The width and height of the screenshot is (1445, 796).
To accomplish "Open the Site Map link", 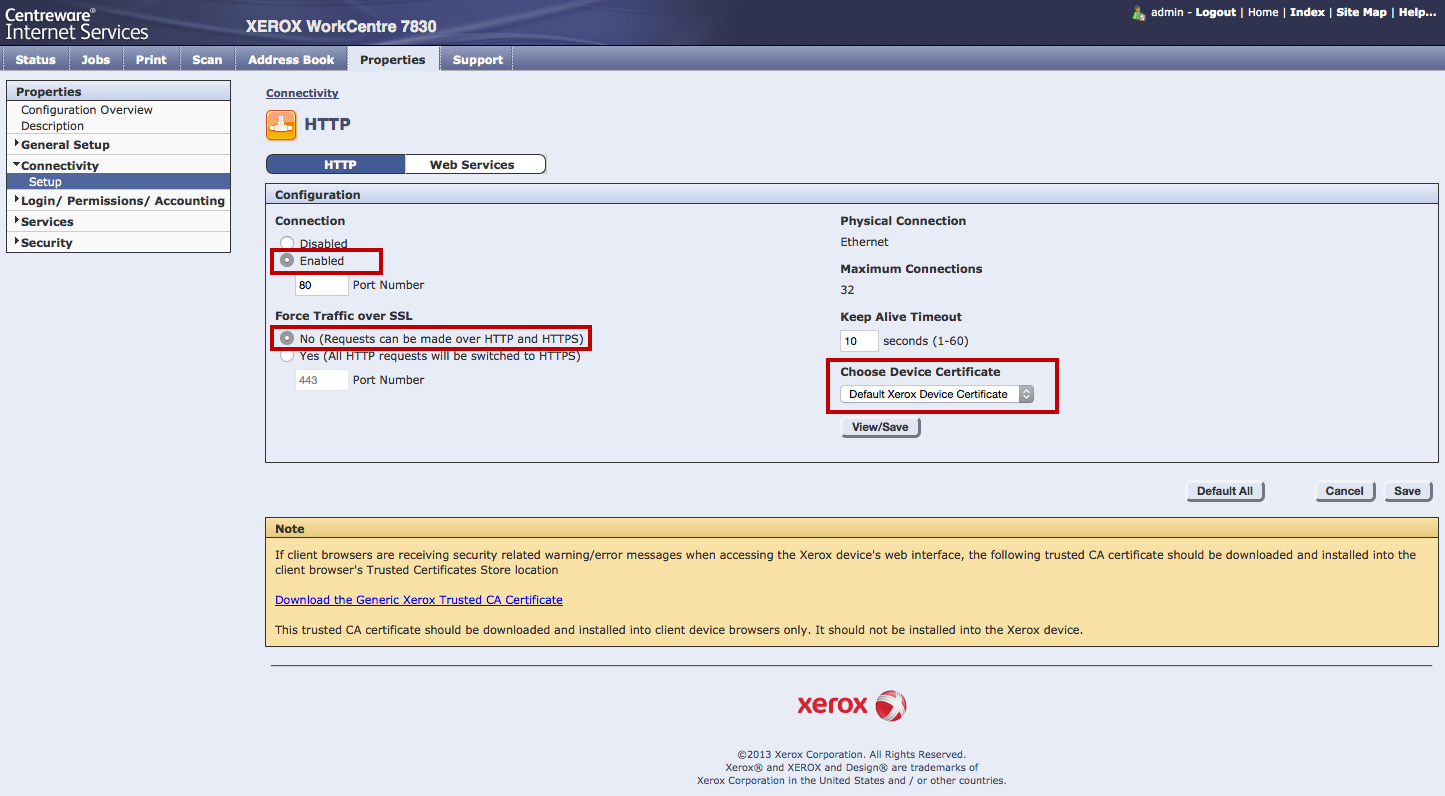I will (x=1362, y=12).
